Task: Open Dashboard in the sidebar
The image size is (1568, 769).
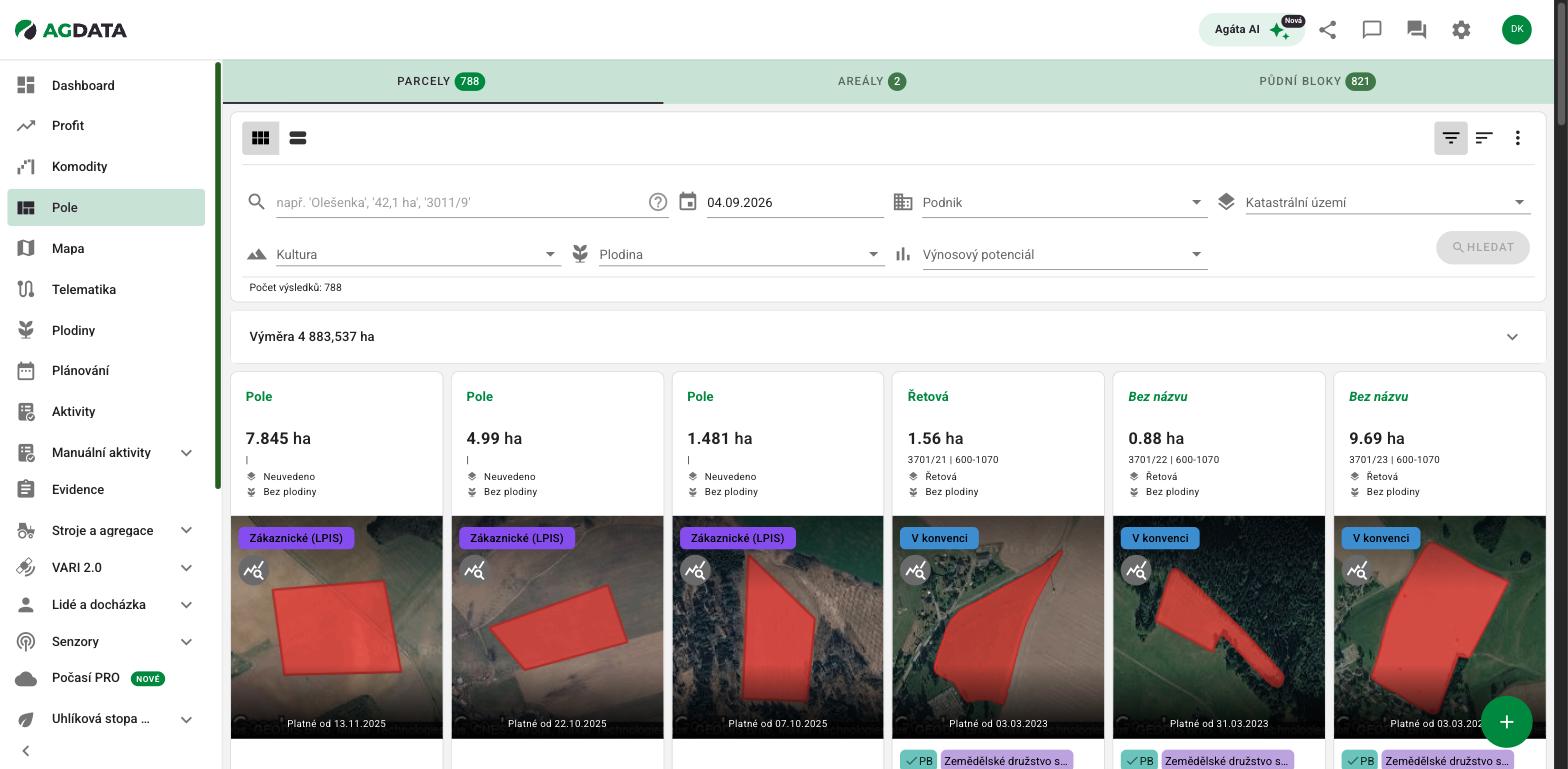Action: pos(106,86)
